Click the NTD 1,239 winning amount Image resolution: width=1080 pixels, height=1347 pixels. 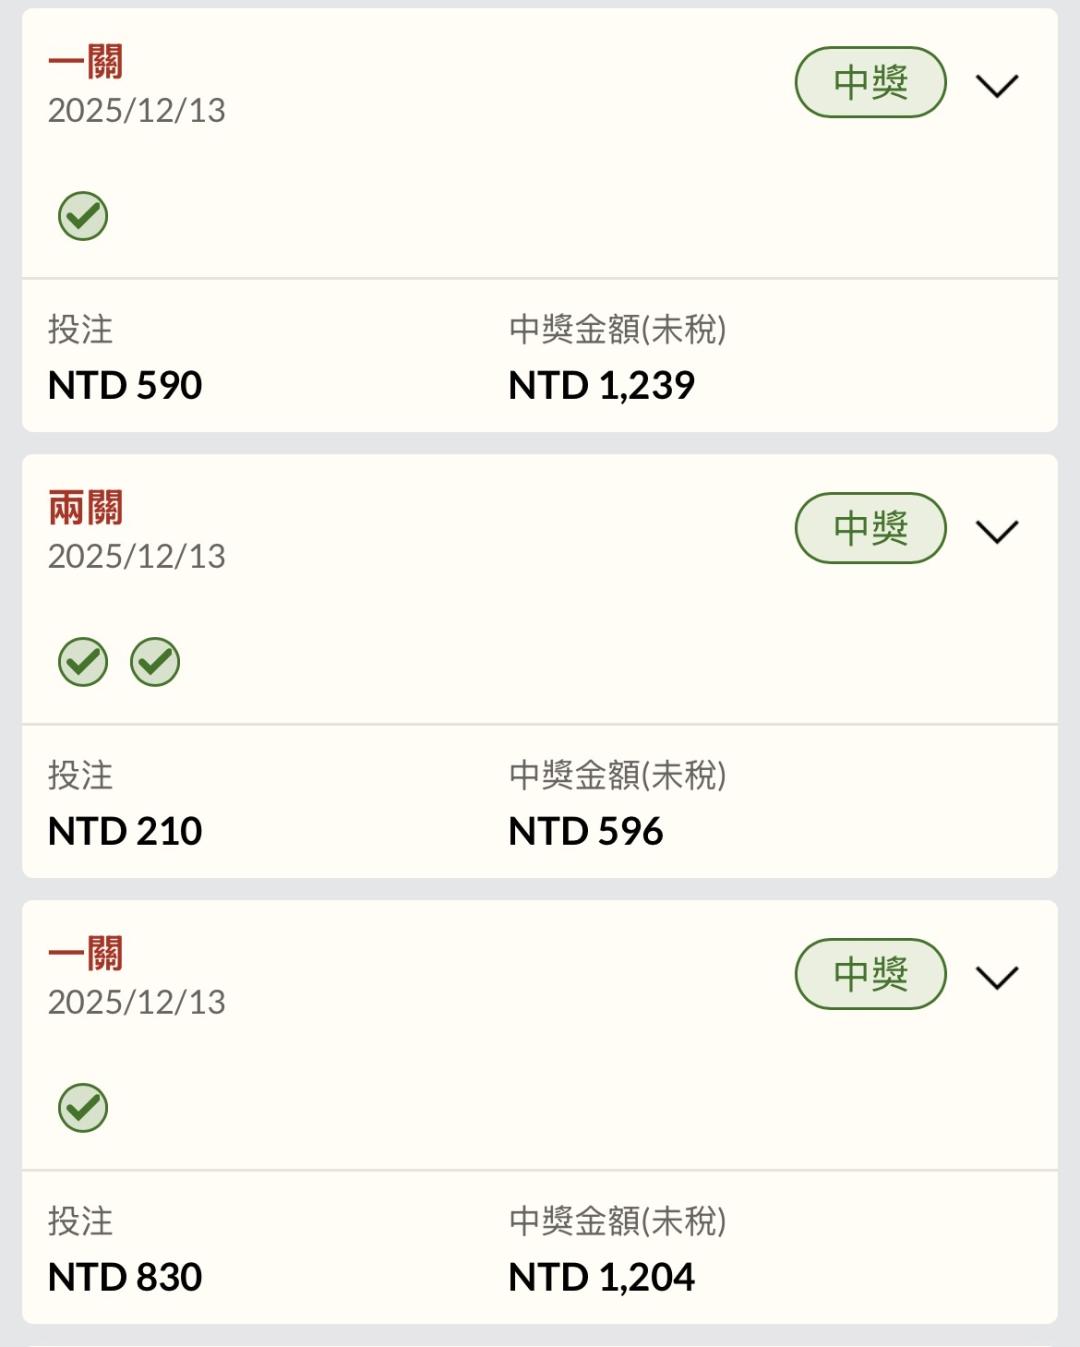(601, 385)
